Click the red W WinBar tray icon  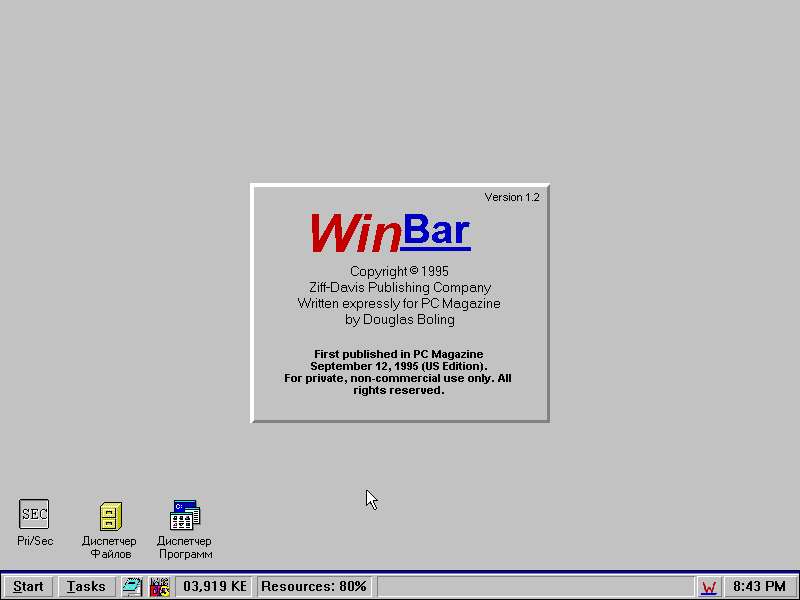[709, 587]
